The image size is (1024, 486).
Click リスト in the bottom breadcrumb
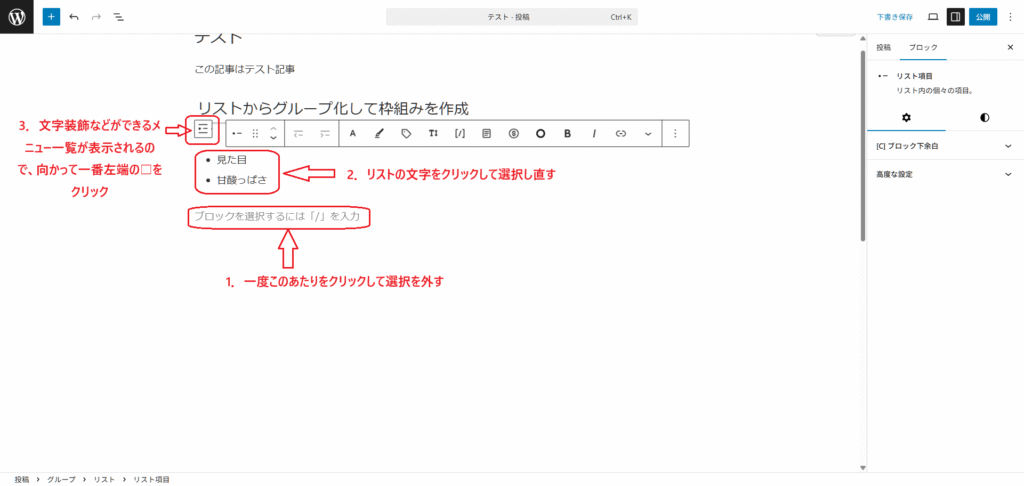pos(105,479)
